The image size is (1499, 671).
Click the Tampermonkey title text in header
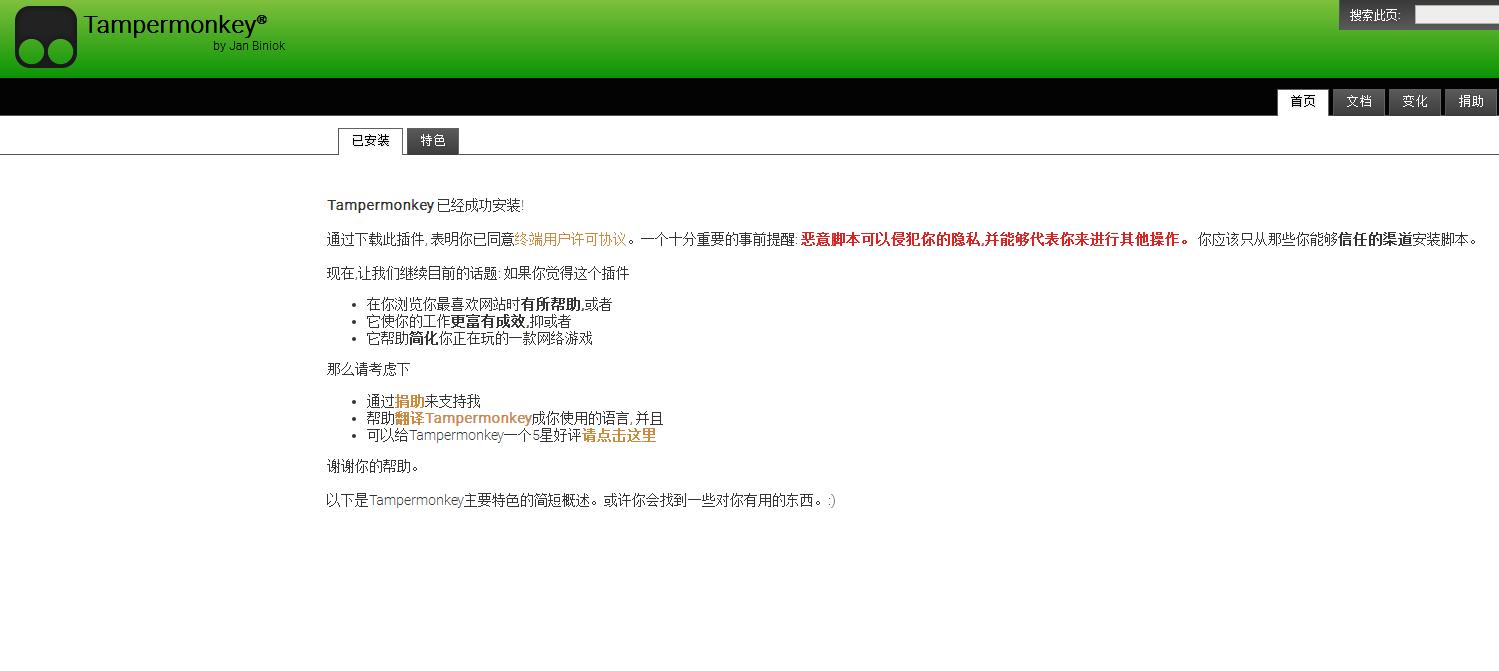pyautogui.click(x=175, y=24)
